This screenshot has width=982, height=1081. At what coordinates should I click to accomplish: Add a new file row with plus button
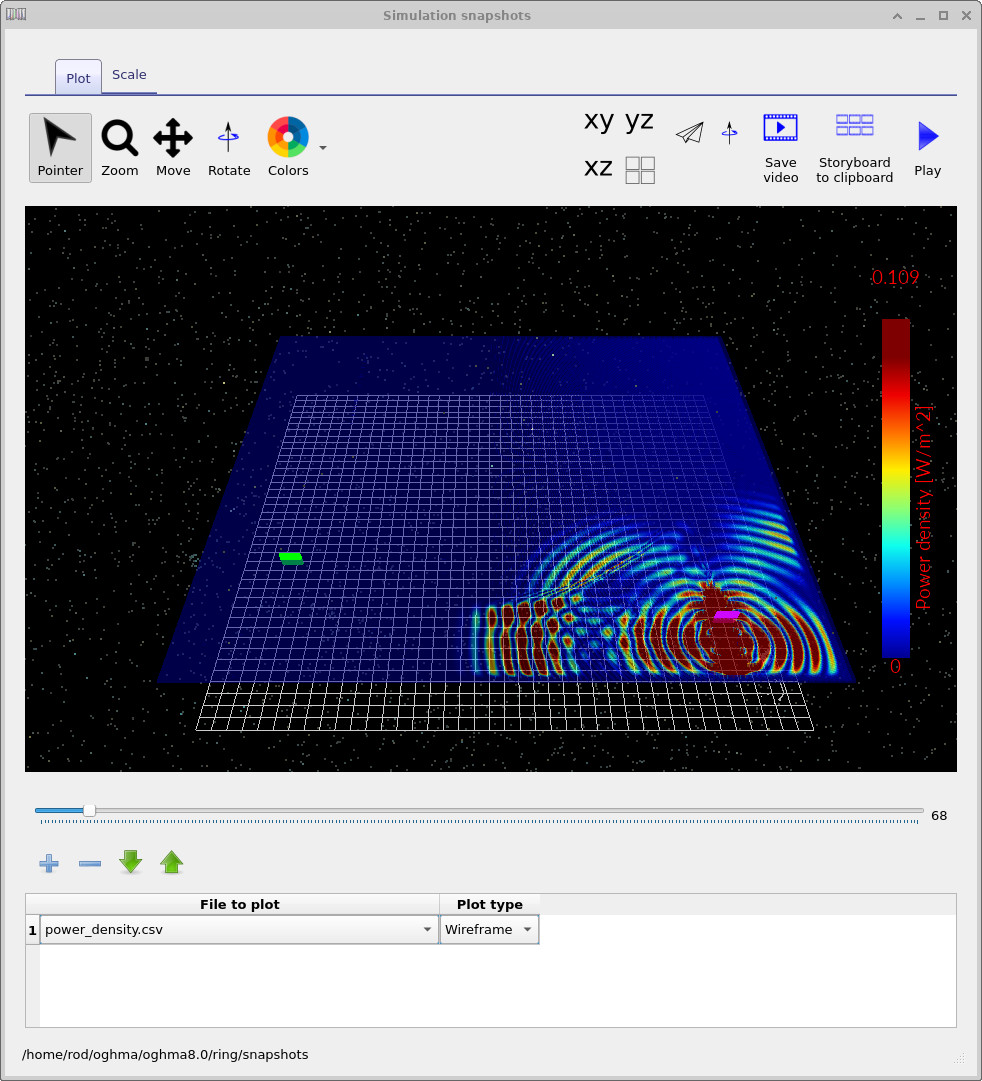48,862
